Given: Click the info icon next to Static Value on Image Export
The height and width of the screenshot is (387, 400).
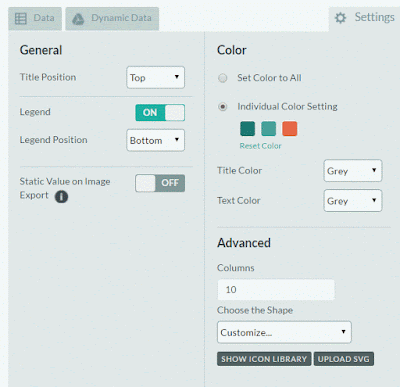Looking at the screenshot, I should pyautogui.click(x=61, y=197).
